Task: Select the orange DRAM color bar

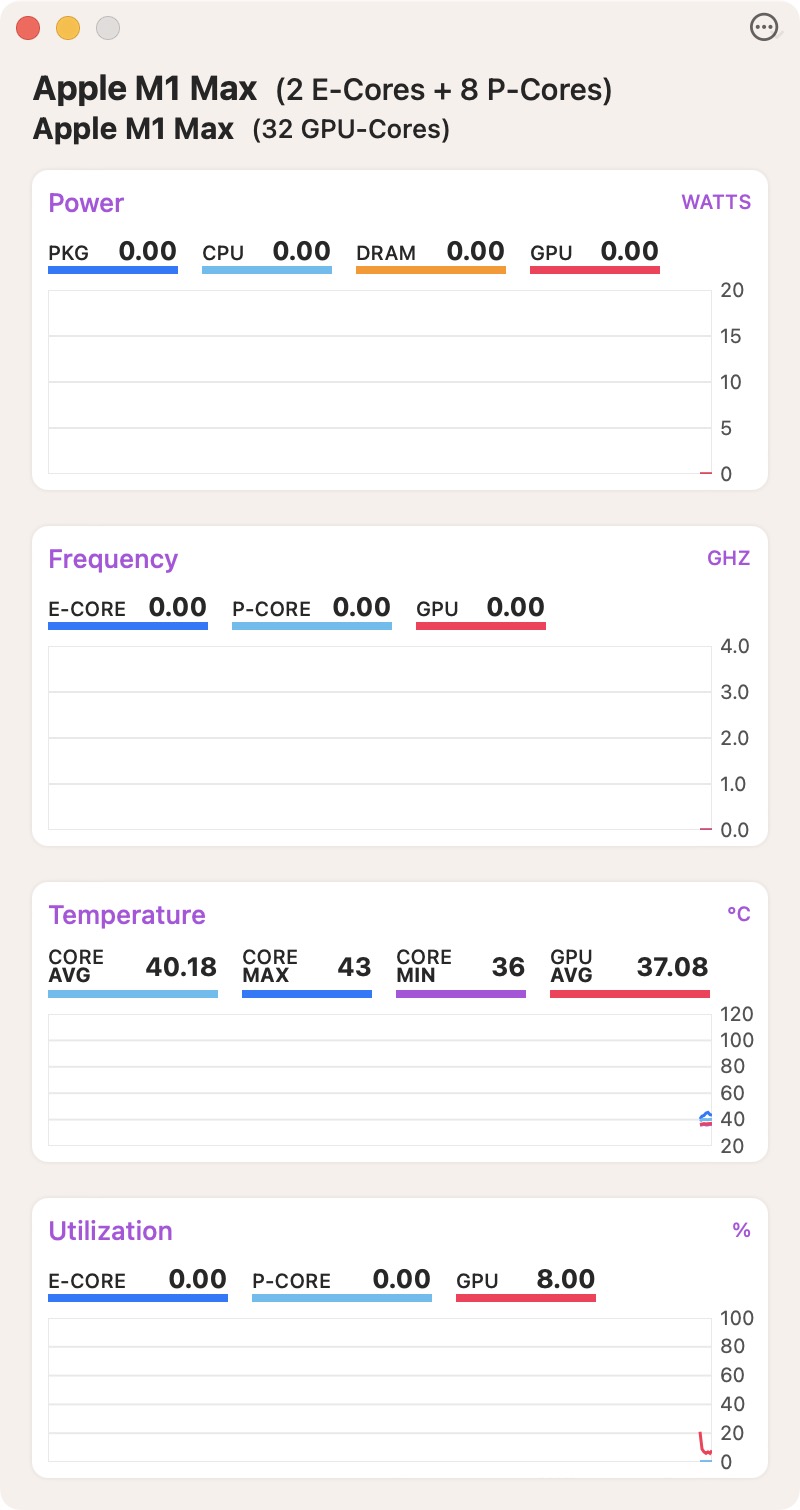Action: (430, 270)
